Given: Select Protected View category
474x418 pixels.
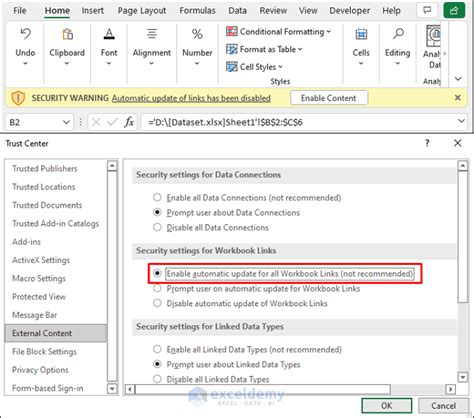Looking at the screenshot, I should pyautogui.click(x=39, y=297).
